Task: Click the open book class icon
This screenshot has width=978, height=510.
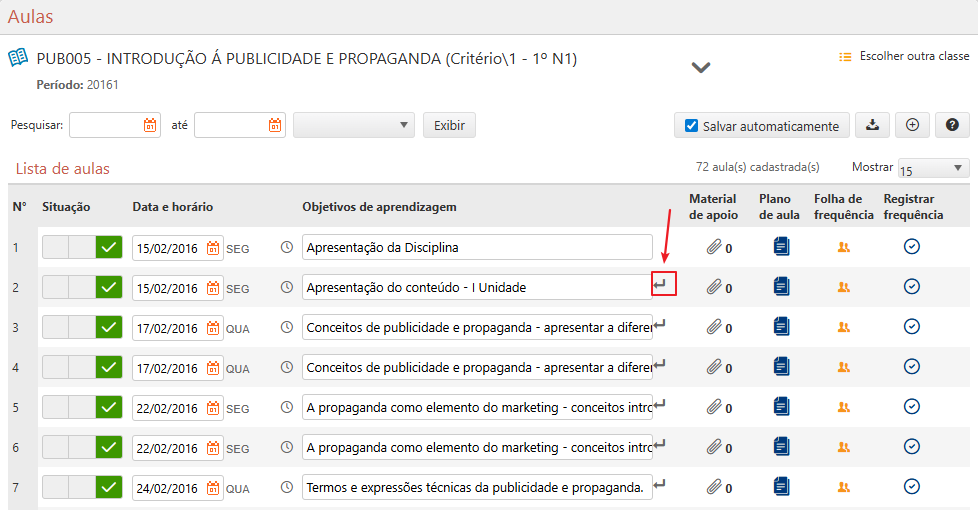Action: [18, 58]
